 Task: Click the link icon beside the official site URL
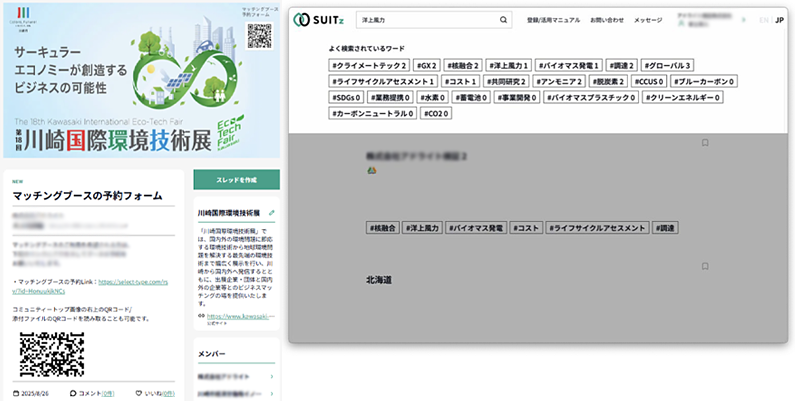[x=201, y=317]
